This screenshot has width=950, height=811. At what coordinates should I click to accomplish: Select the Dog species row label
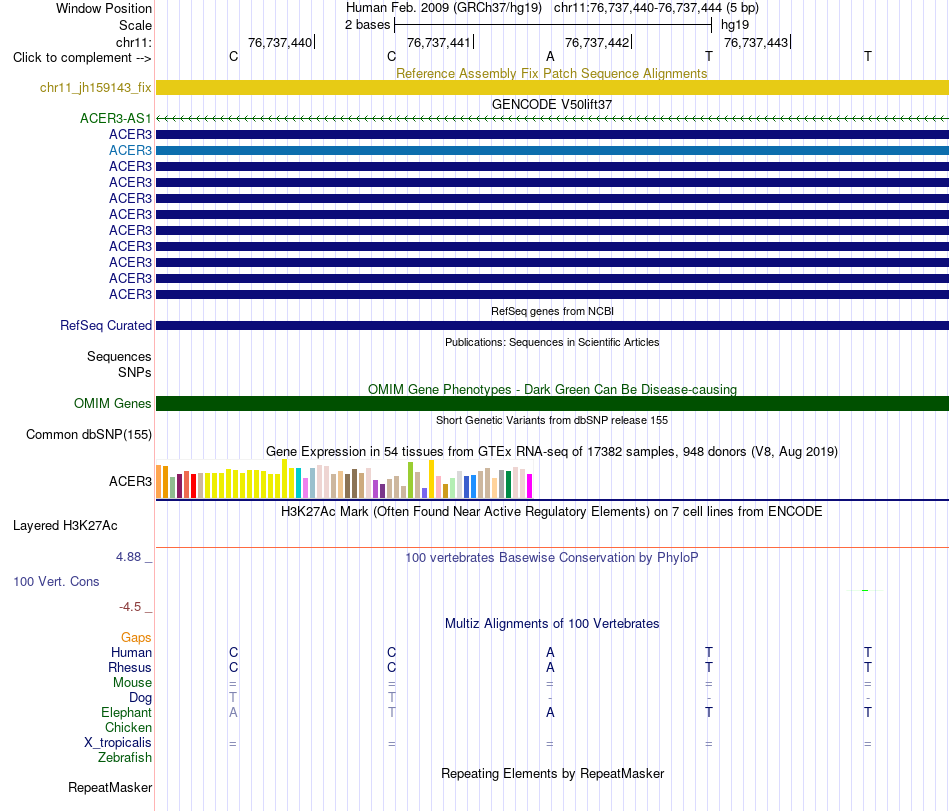140,698
